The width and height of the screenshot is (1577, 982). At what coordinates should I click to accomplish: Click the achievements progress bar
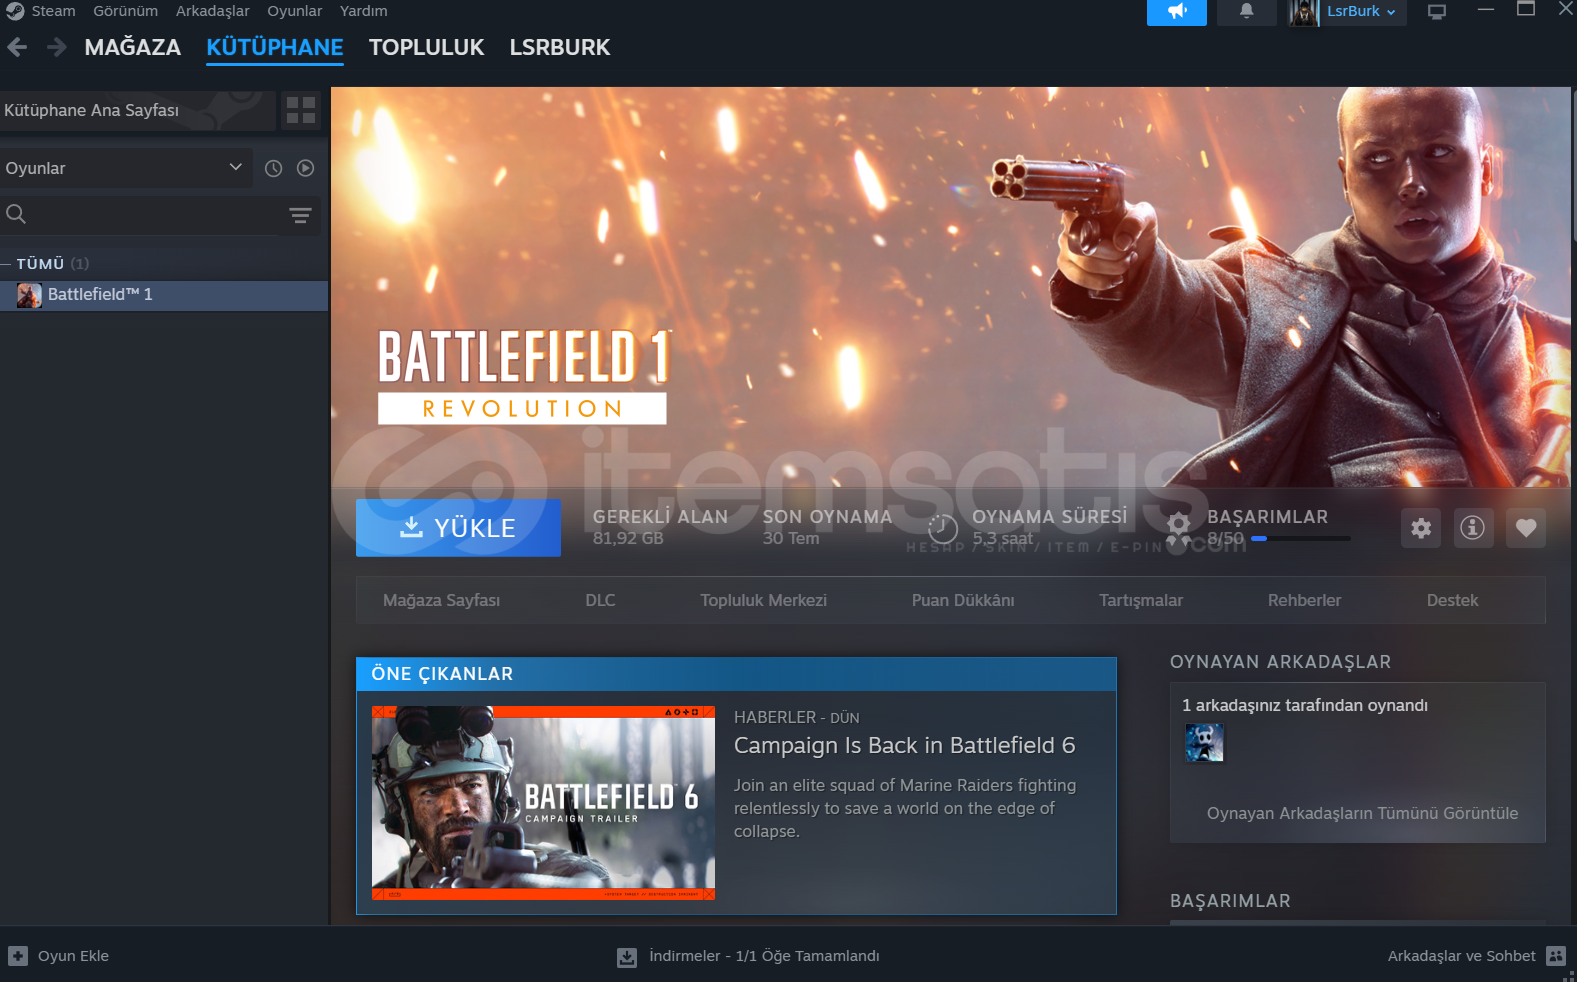(1300, 539)
